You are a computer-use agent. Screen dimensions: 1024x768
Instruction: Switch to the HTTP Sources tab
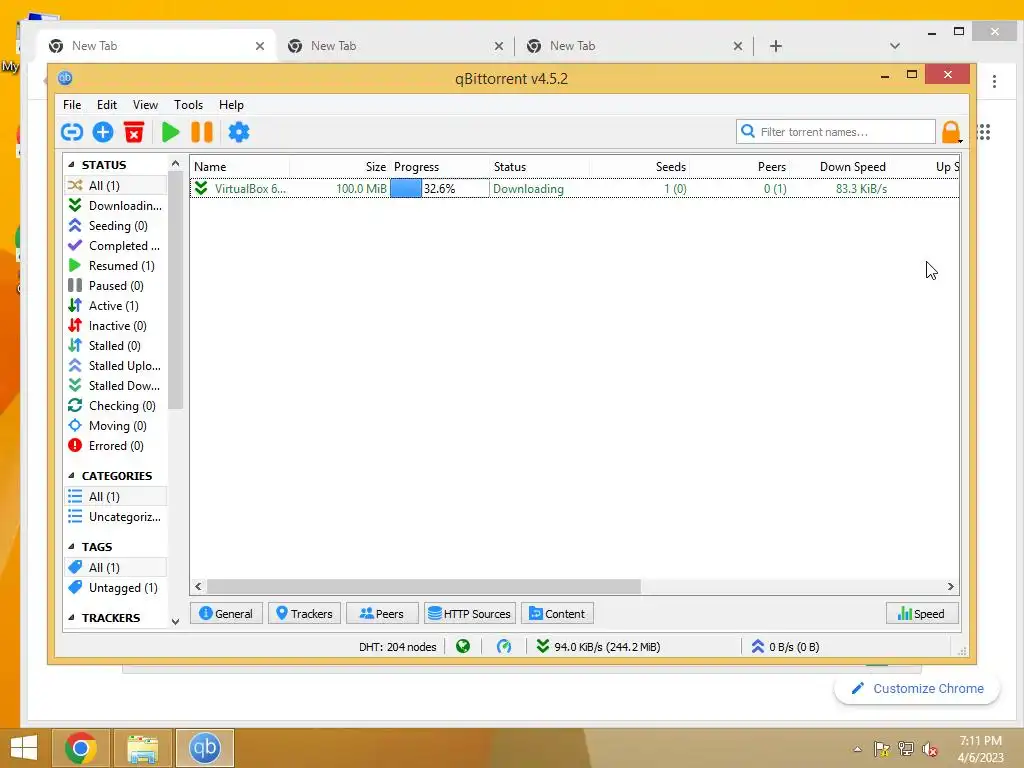(x=470, y=614)
